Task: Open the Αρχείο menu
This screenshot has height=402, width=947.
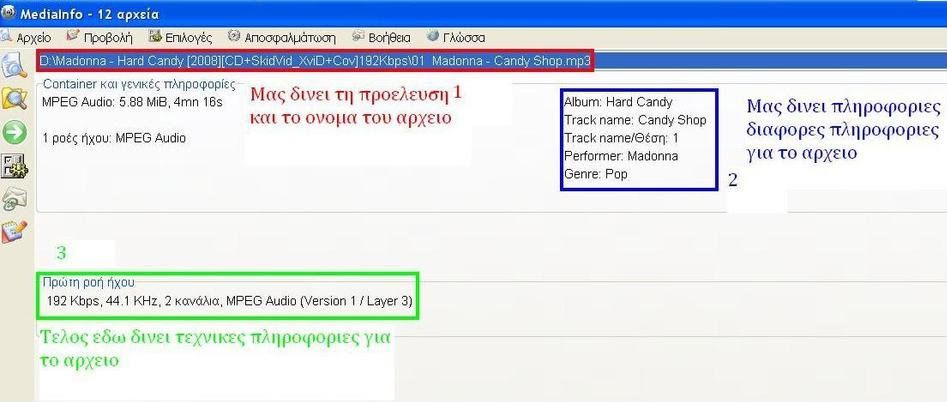Action: [27, 37]
